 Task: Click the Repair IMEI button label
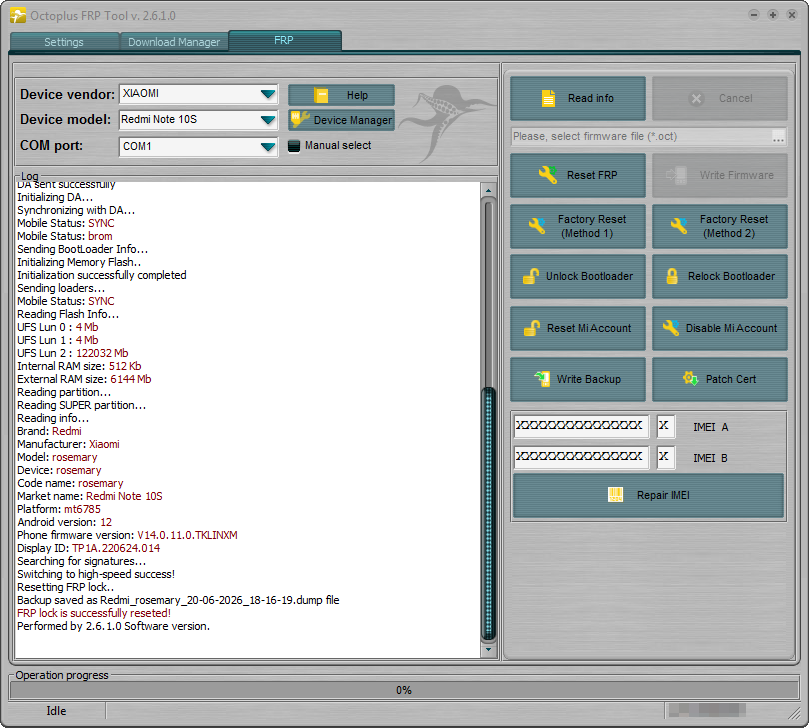click(x=663, y=495)
